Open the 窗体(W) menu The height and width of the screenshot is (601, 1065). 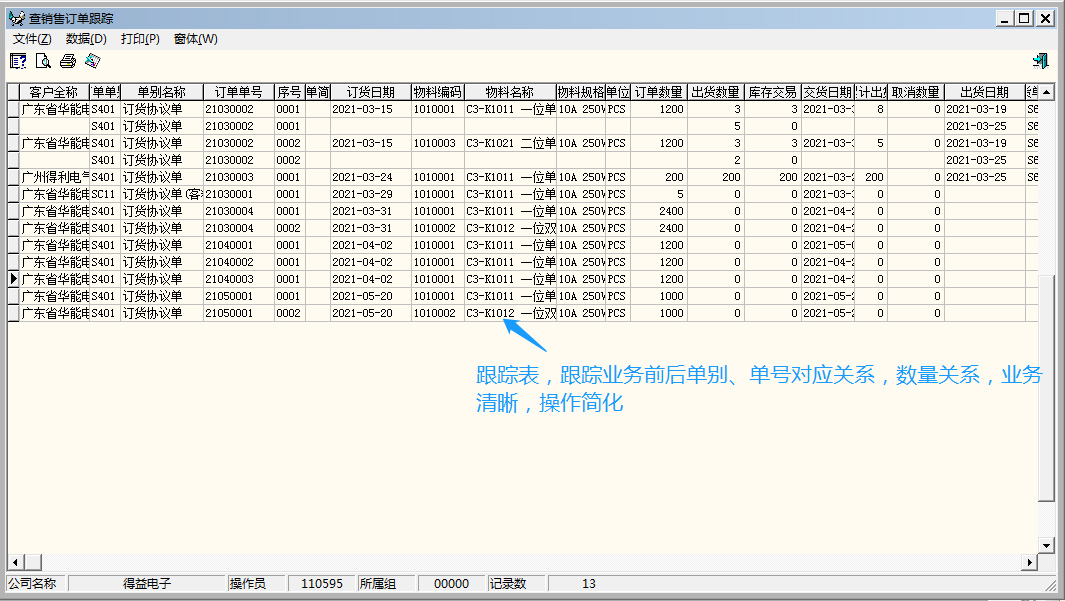[x=195, y=39]
